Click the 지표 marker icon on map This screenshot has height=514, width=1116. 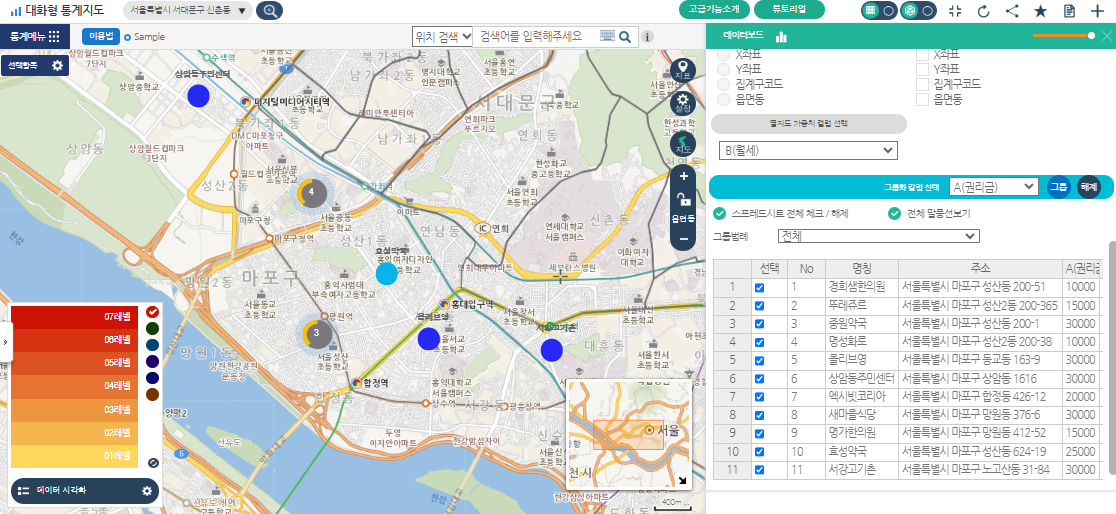pos(683,71)
